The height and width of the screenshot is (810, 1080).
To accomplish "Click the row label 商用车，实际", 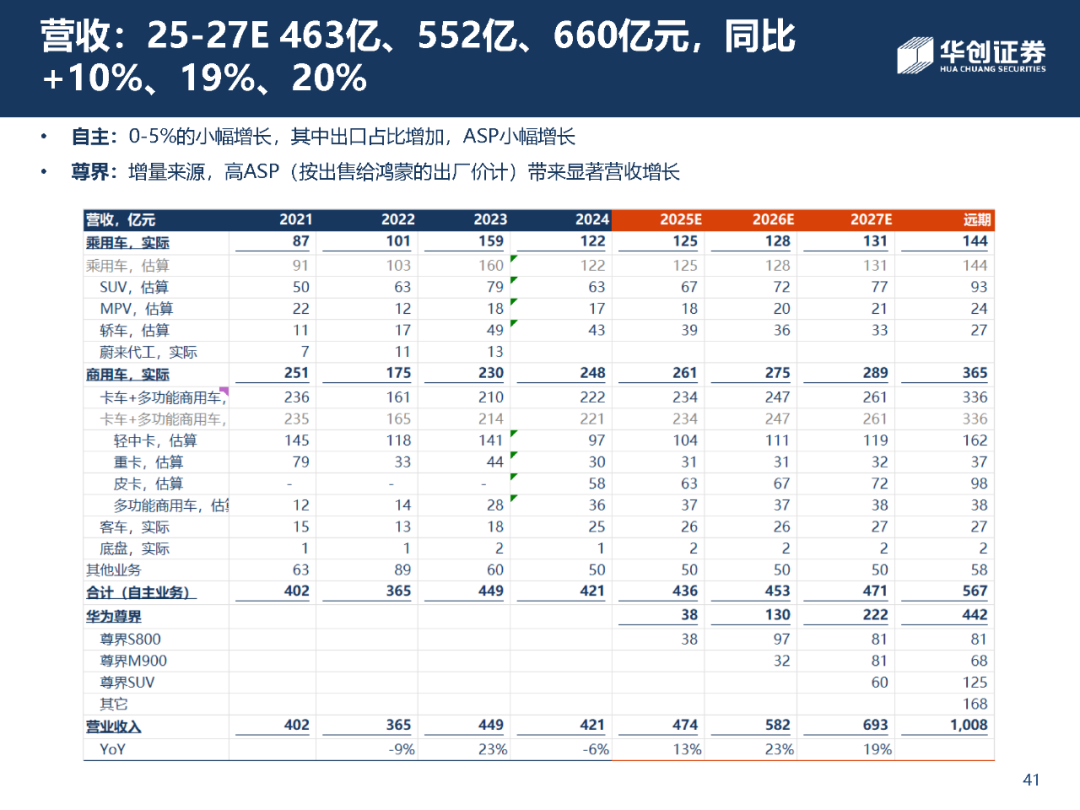I will tap(127, 375).
